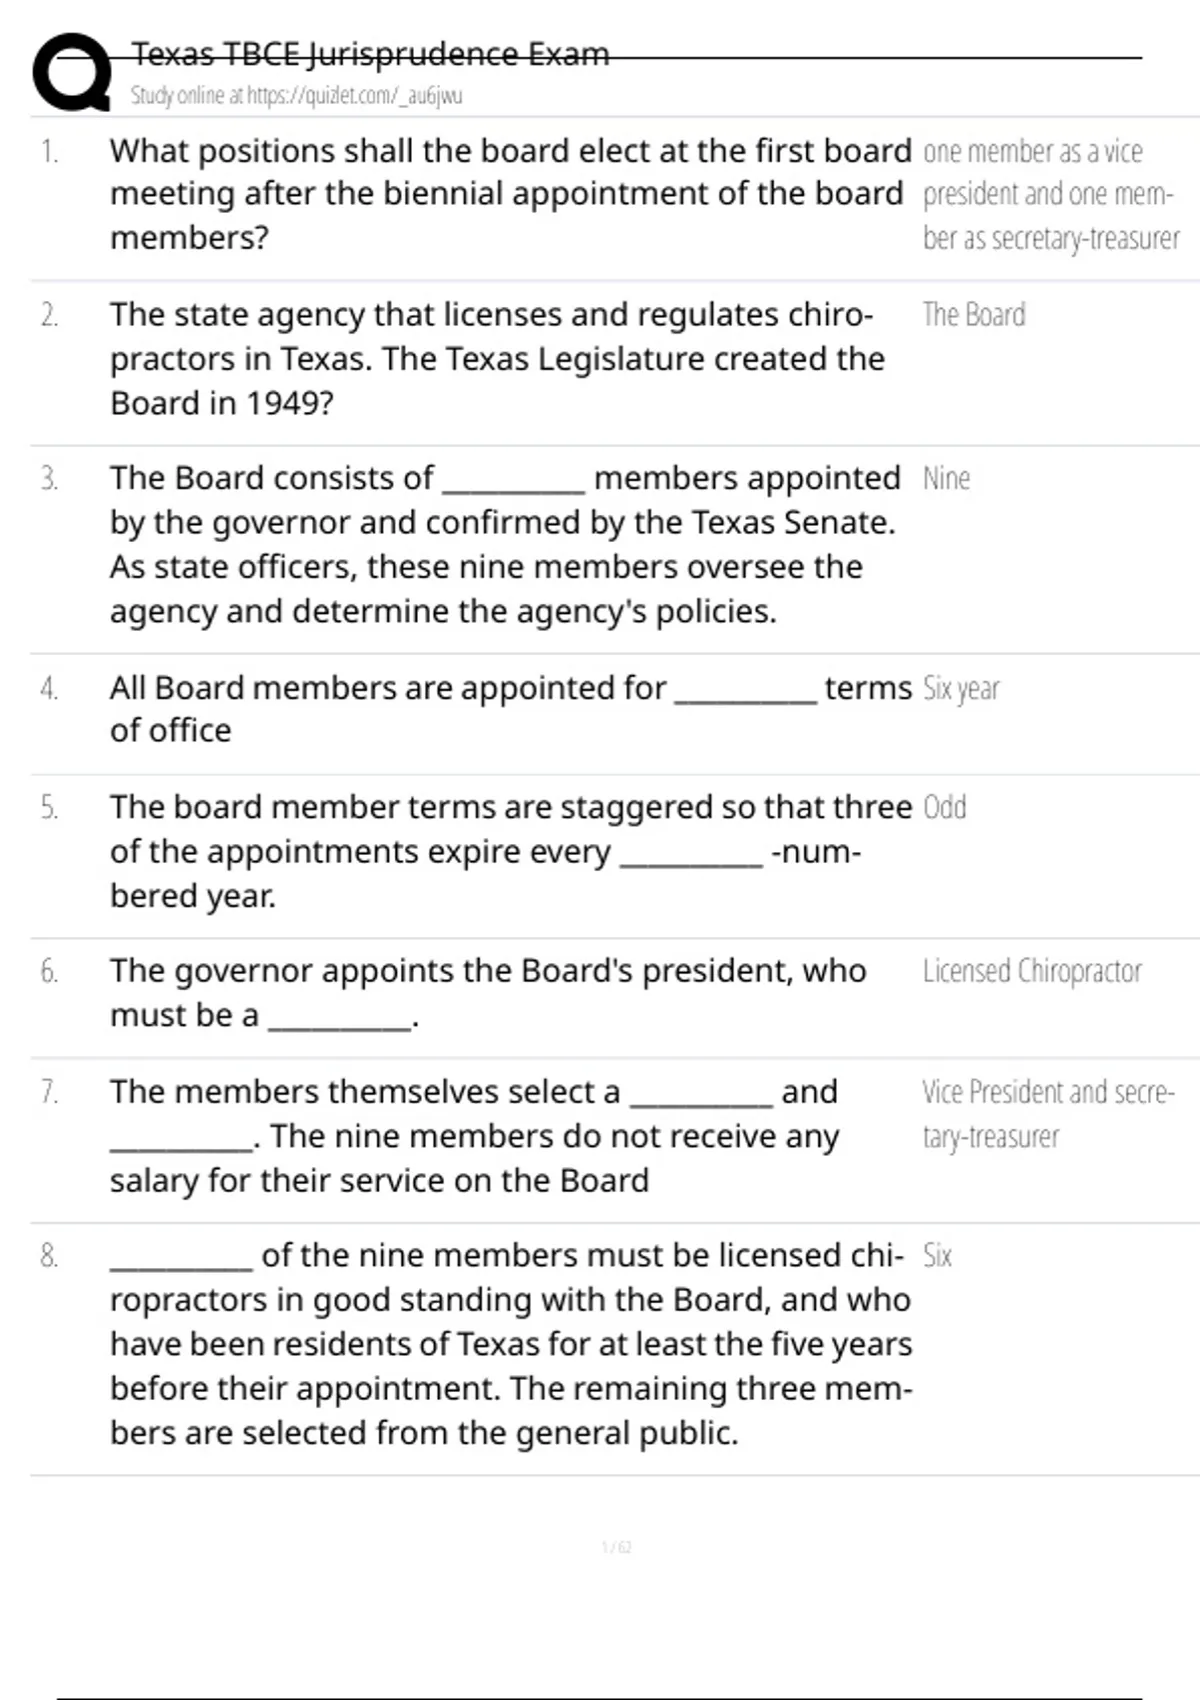Click the answer 'Six' for question 8
The image size is (1200, 1700).
coord(937,1256)
